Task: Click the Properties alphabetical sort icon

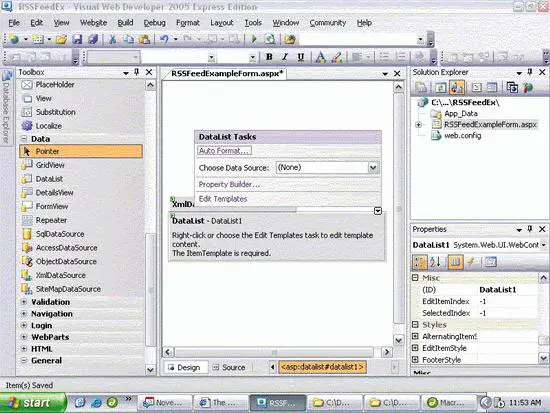Action: (435, 262)
